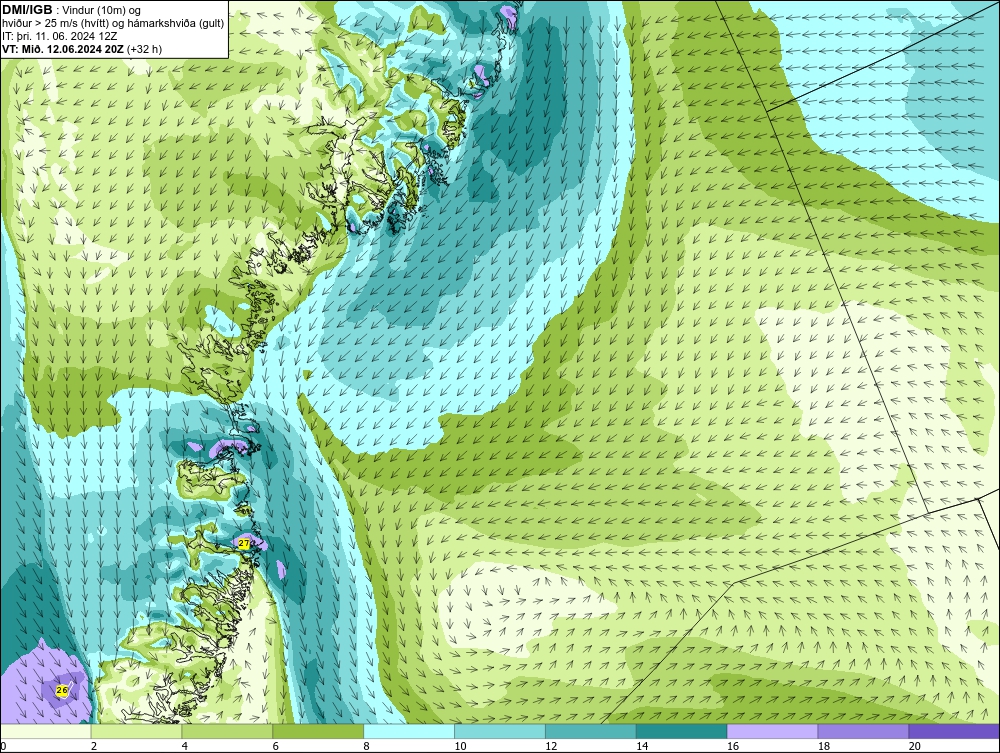Select the 6–8 m/s legend color
The image size is (1000, 753).
(318, 731)
